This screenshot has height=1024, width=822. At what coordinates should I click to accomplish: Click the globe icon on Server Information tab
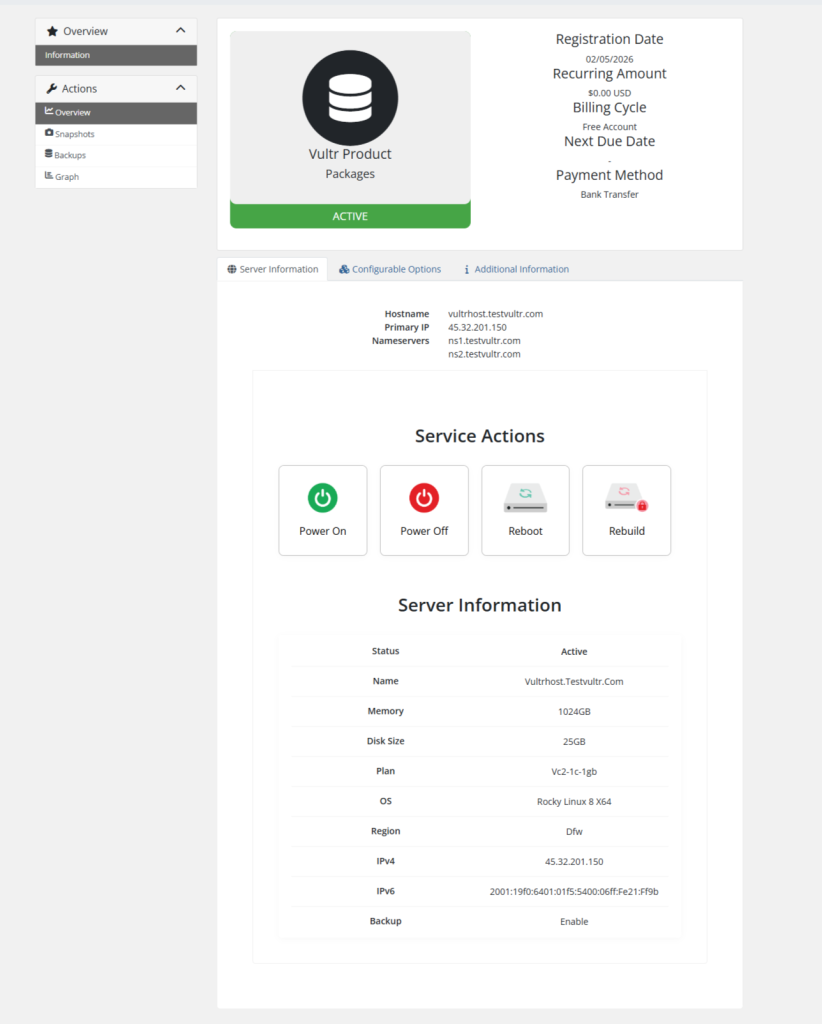(x=232, y=269)
